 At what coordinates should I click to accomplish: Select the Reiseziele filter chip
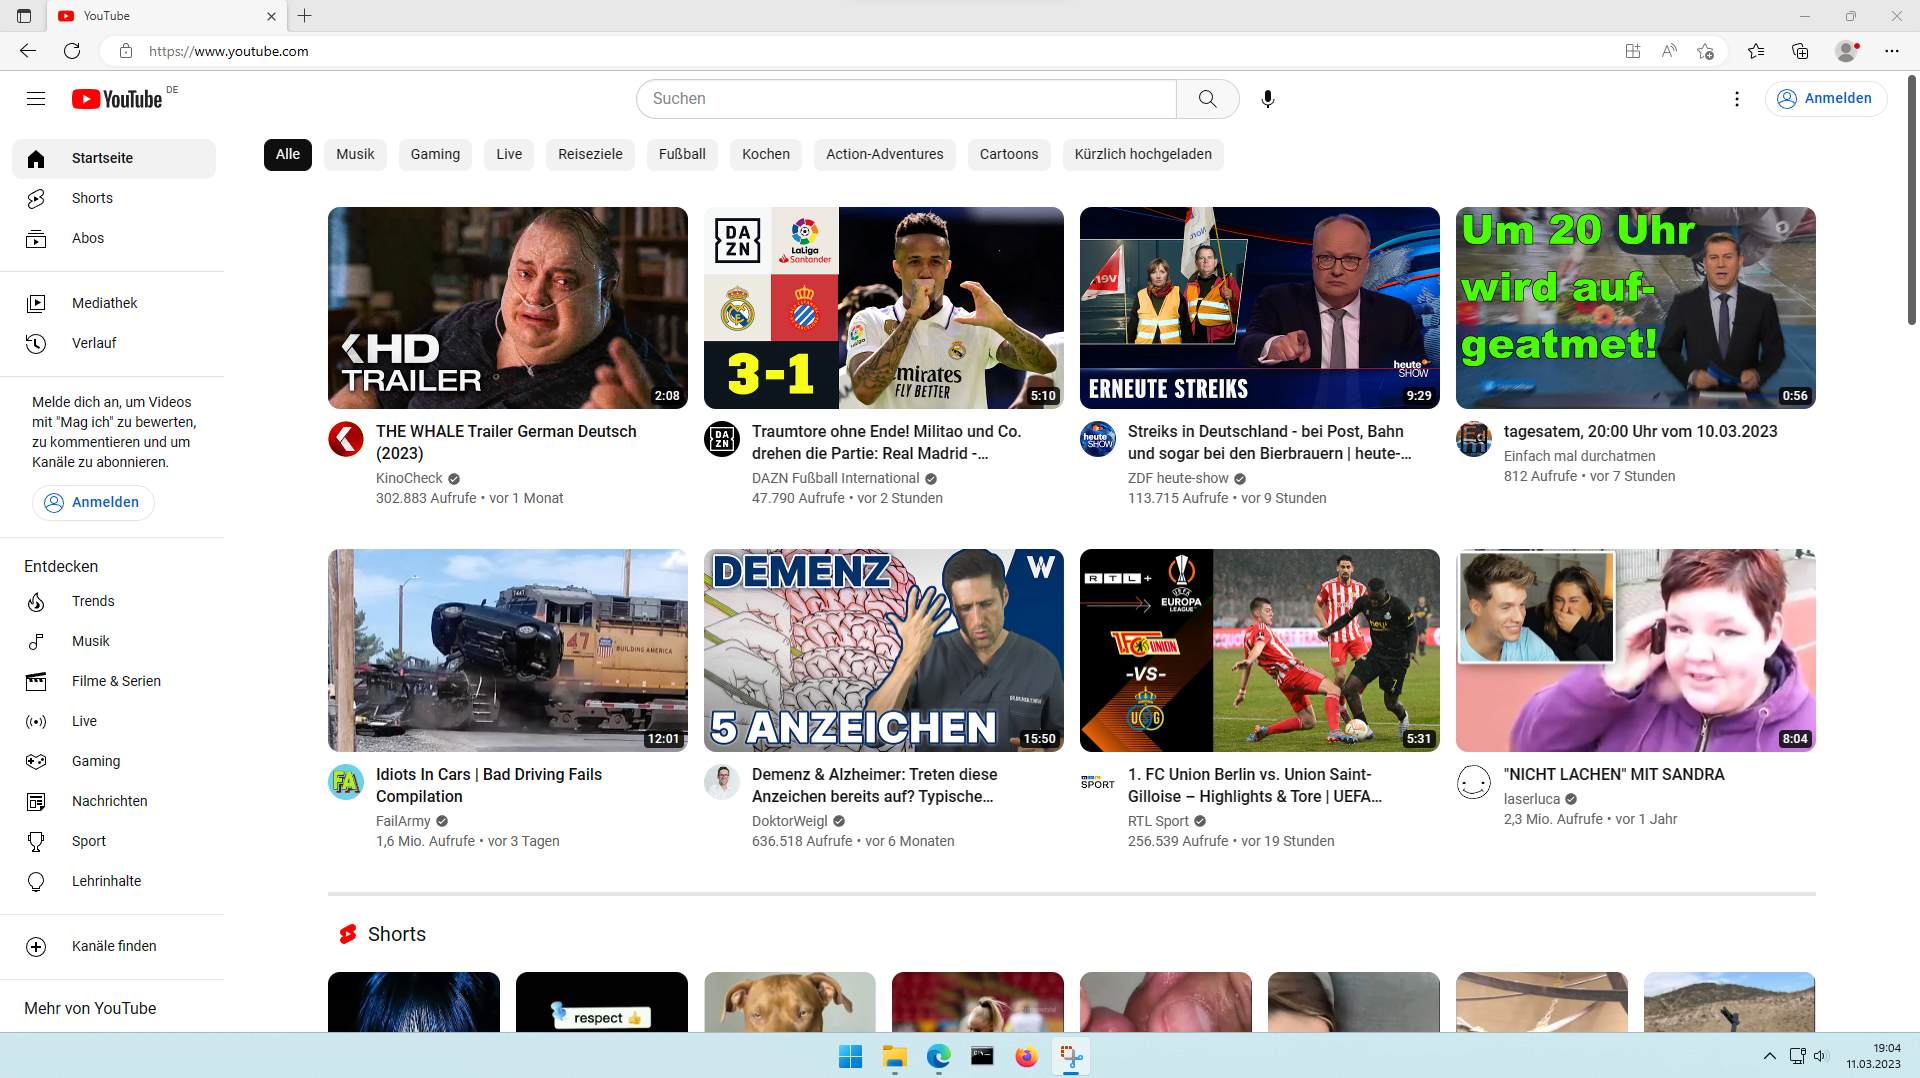590,154
